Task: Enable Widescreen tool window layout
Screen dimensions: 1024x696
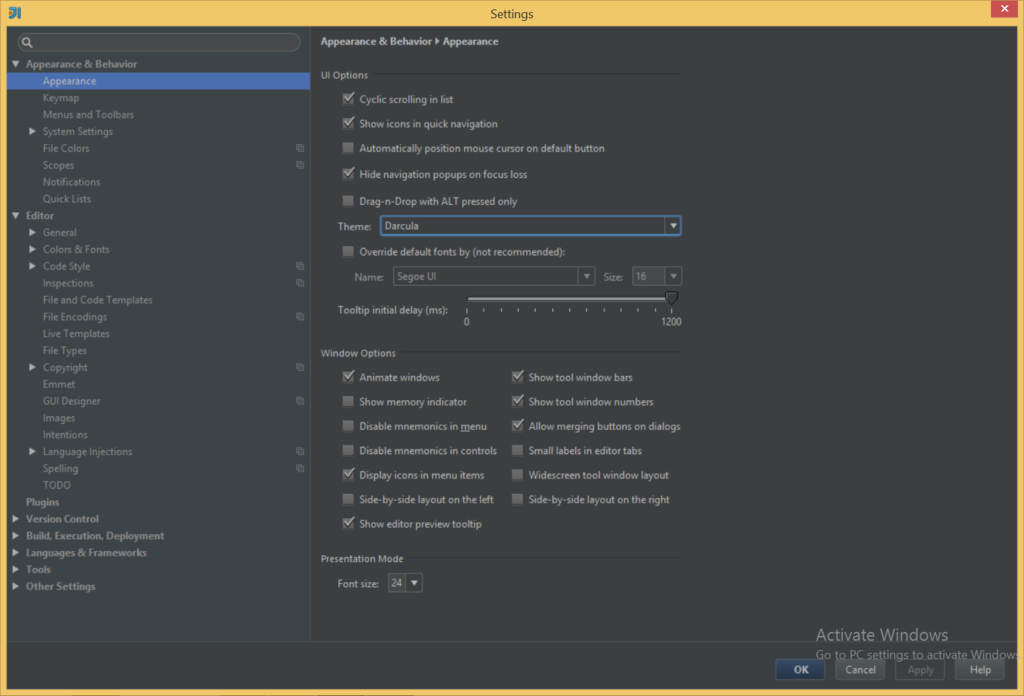Action: (518, 475)
